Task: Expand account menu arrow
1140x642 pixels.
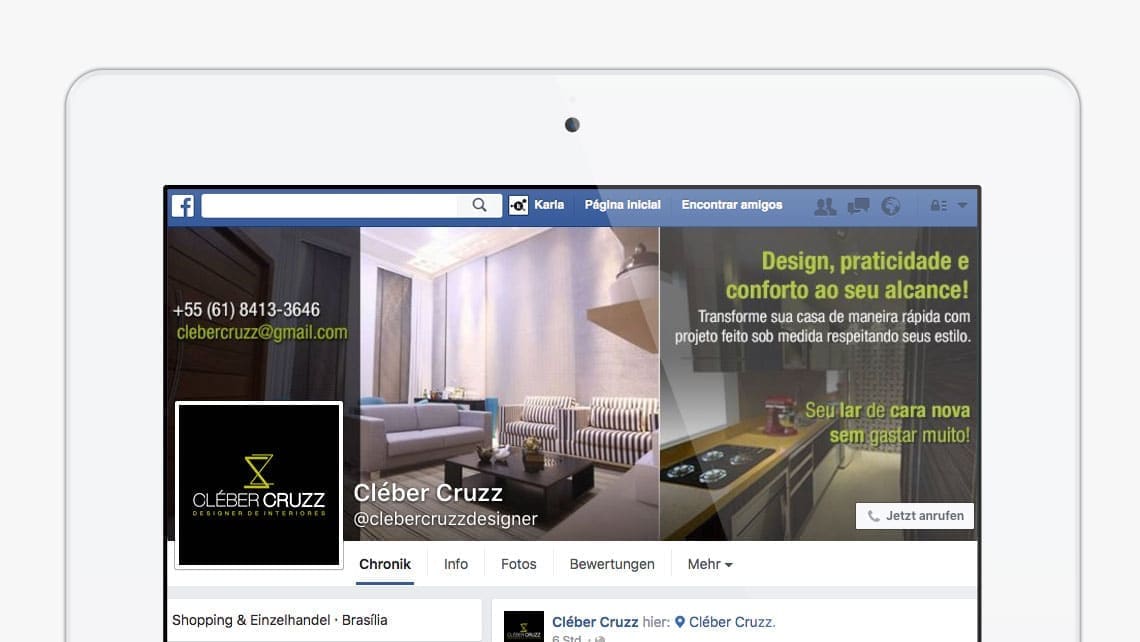Action: pyautogui.click(x=963, y=206)
